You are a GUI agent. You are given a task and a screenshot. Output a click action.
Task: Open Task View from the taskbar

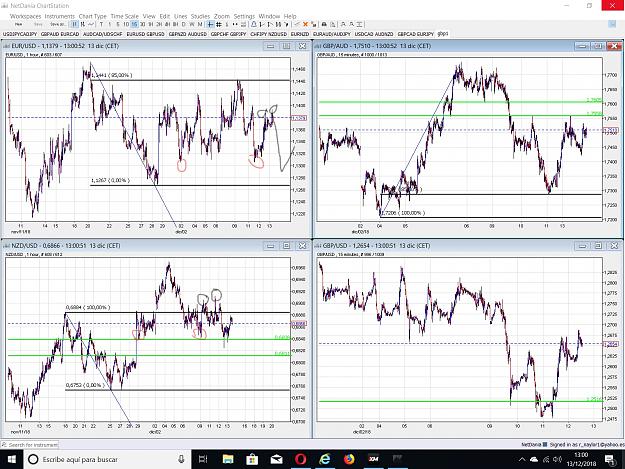203,459
